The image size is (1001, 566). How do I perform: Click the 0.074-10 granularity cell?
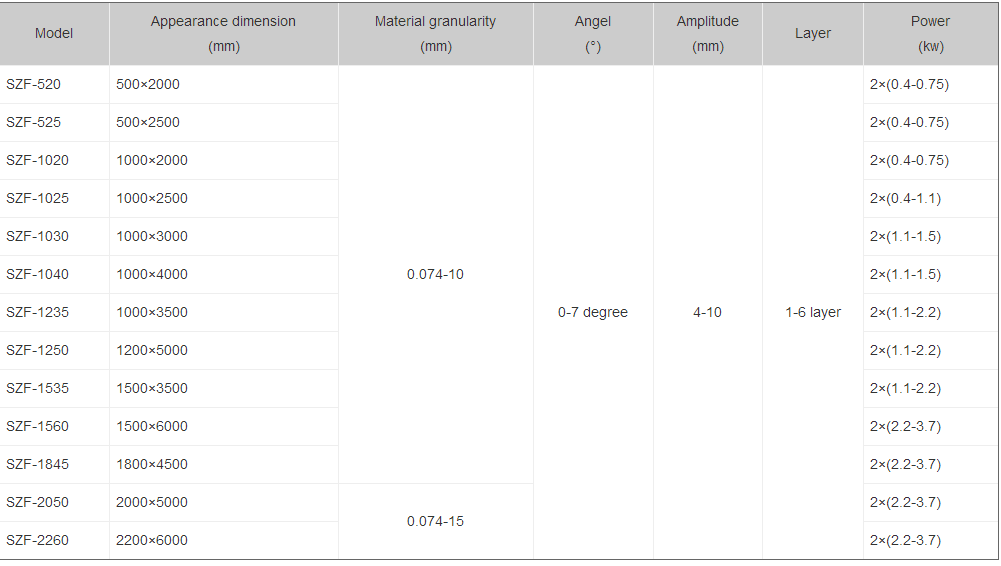pos(435,274)
